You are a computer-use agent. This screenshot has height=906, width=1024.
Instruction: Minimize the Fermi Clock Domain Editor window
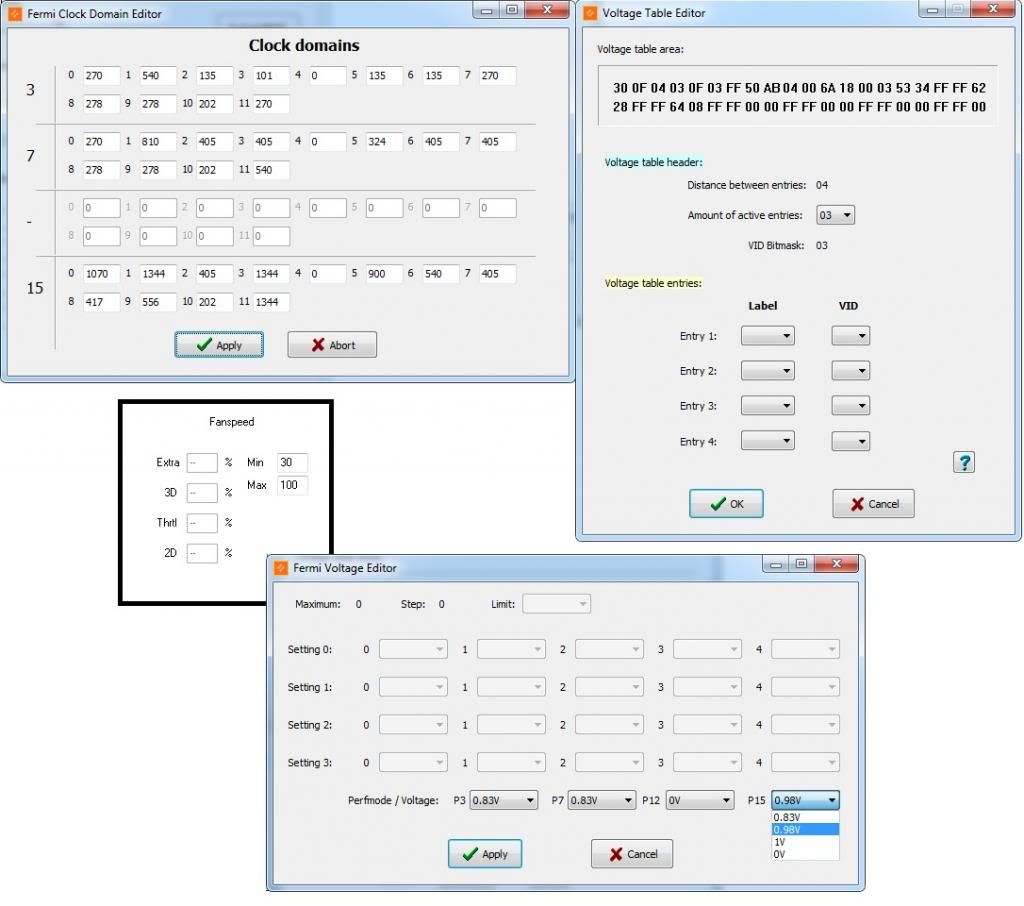pyautogui.click(x=487, y=10)
